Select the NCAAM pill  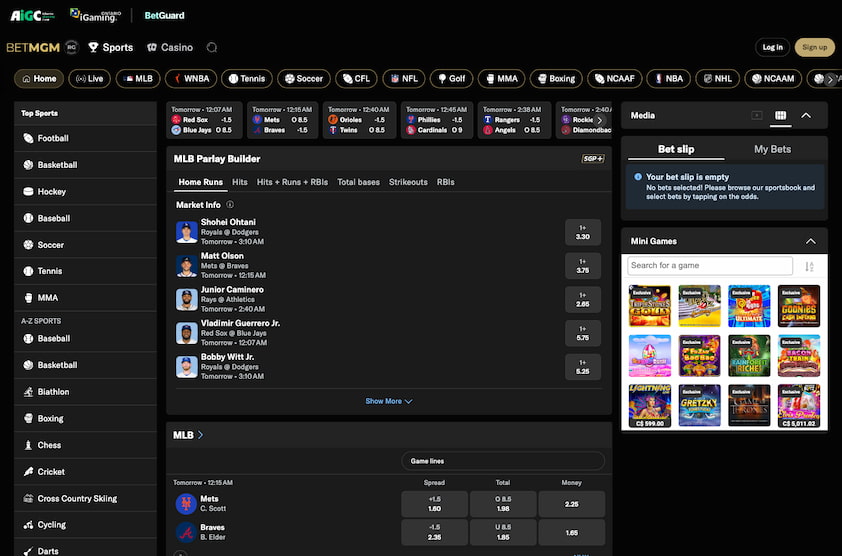[x=773, y=78]
